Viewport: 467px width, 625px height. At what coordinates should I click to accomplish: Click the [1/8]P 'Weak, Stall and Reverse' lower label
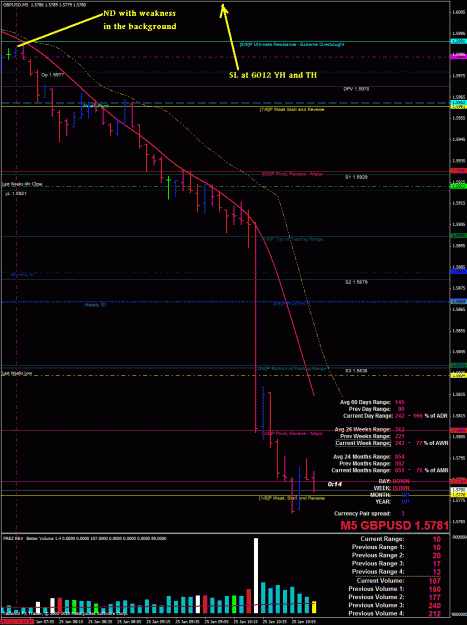(x=292, y=498)
